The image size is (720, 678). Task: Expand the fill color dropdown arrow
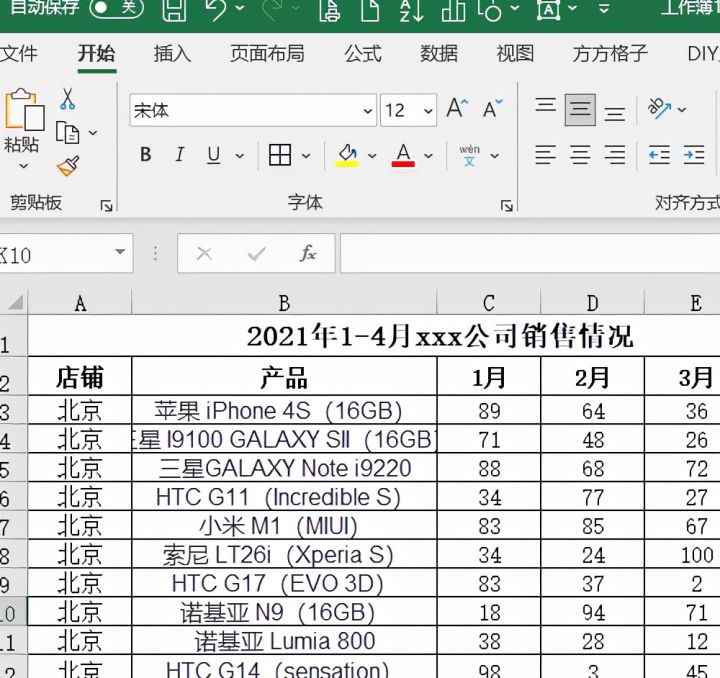tap(372, 156)
